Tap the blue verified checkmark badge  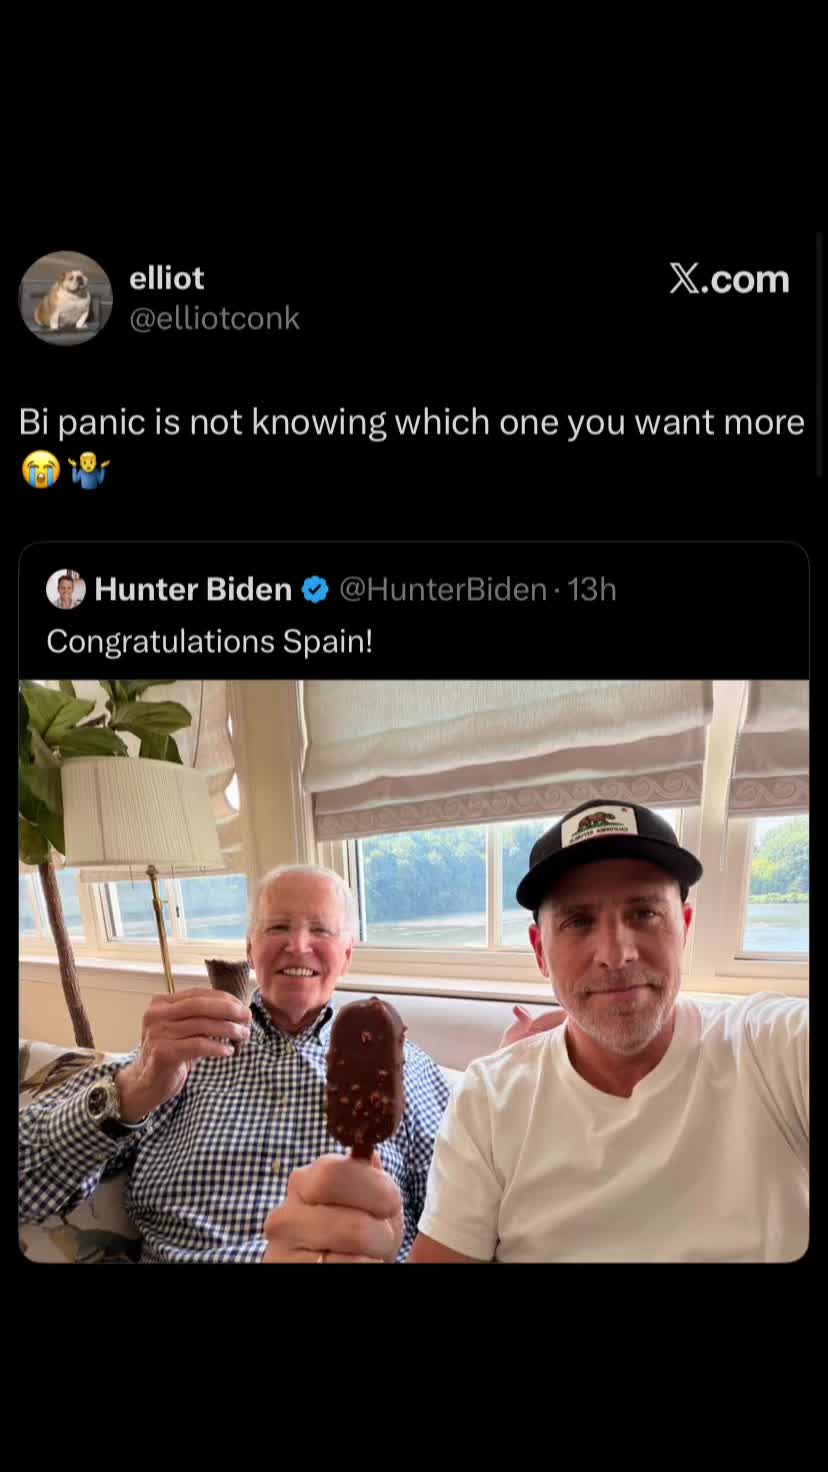pyautogui.click(x=315, y=590)
